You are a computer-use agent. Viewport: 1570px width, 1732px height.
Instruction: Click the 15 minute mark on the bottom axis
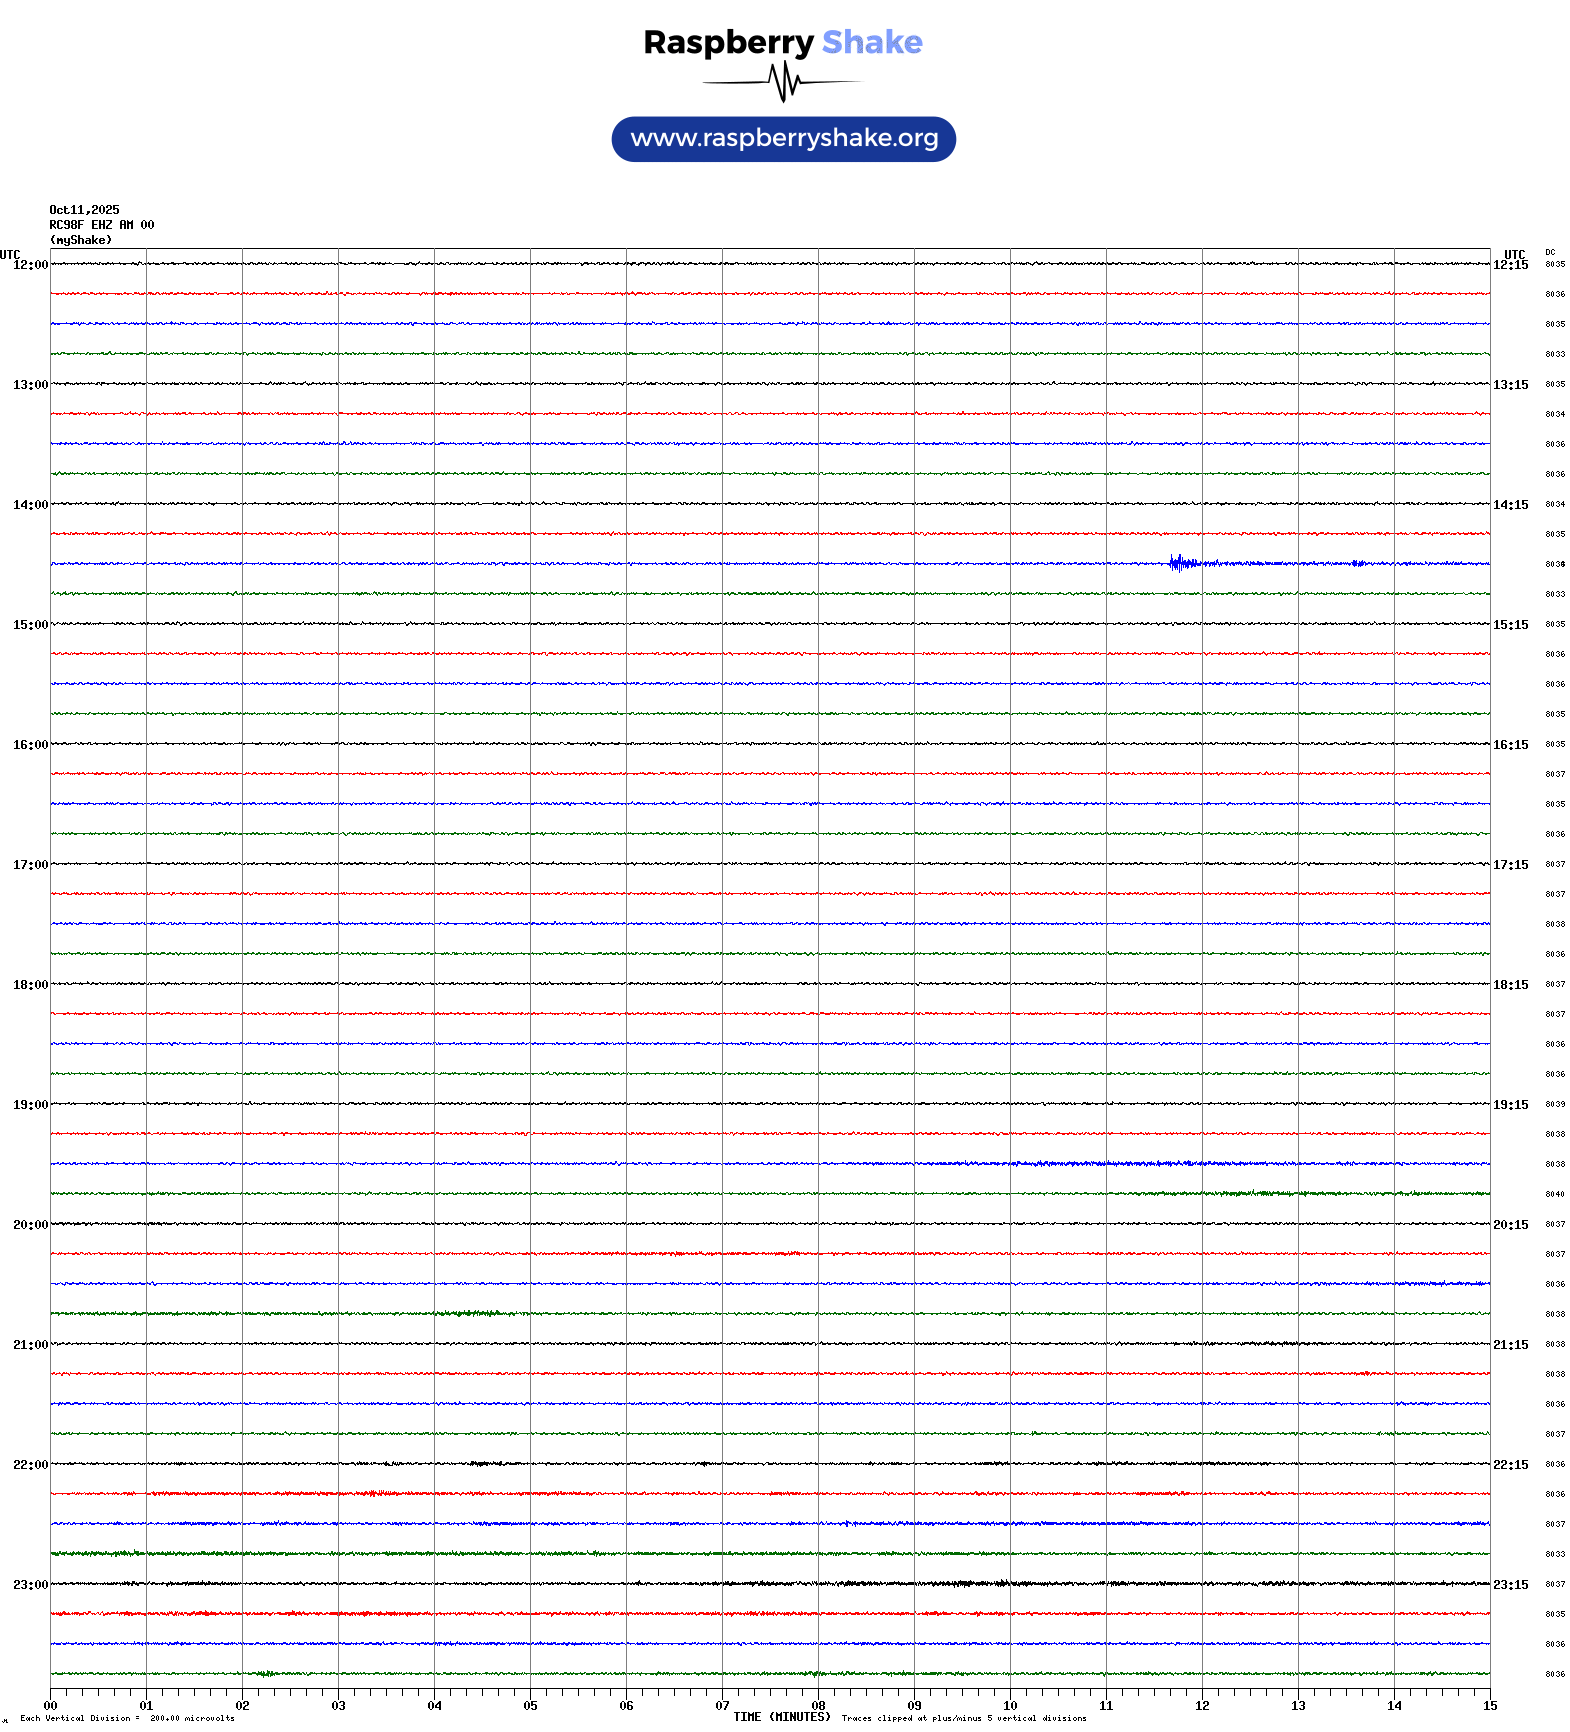coord(1489,1706)
